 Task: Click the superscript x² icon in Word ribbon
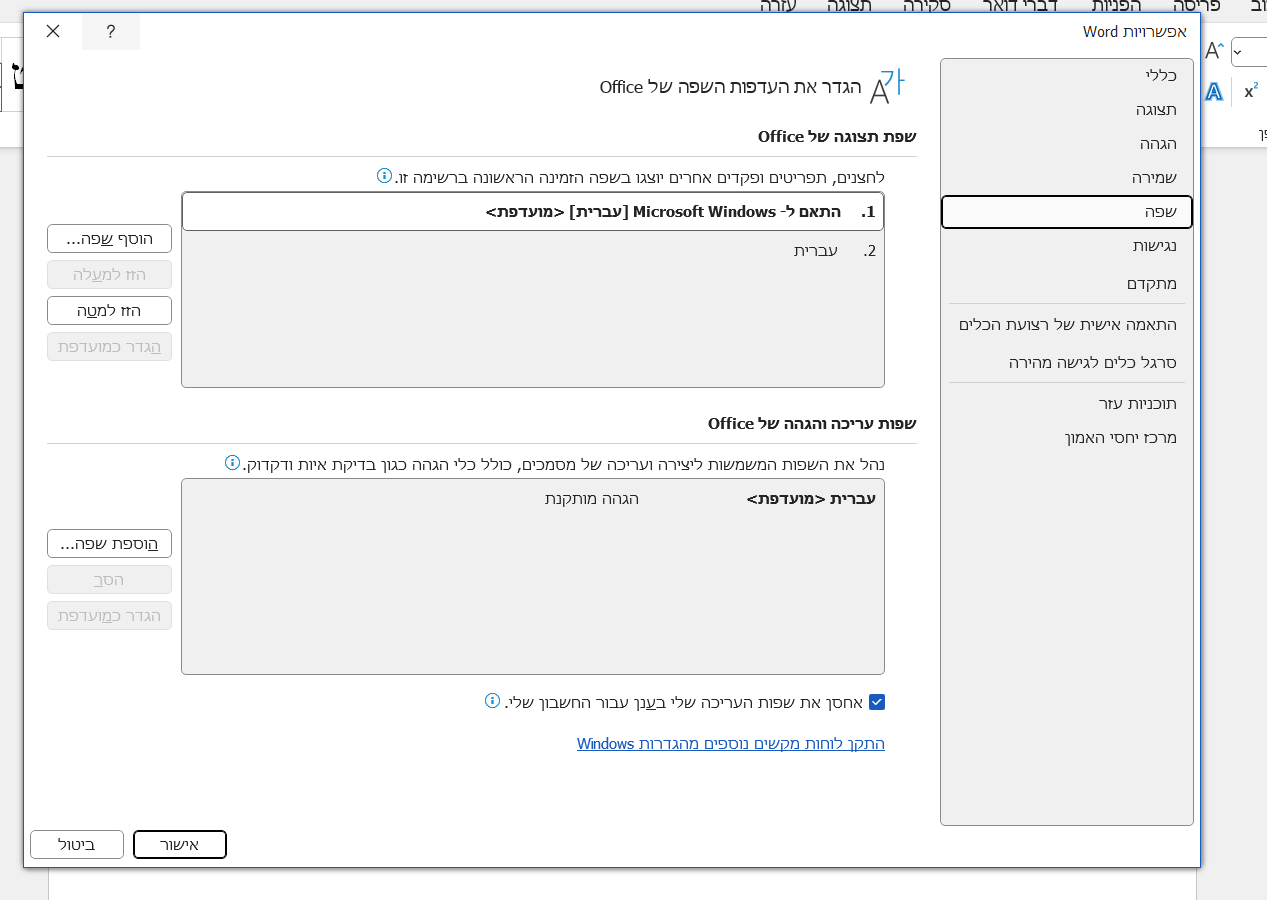point(1250,92)
